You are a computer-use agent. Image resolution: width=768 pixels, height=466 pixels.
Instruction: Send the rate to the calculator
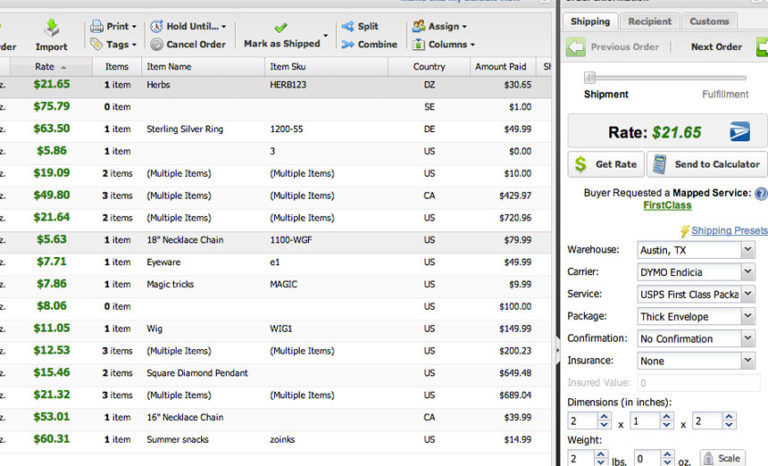[707, 164]
